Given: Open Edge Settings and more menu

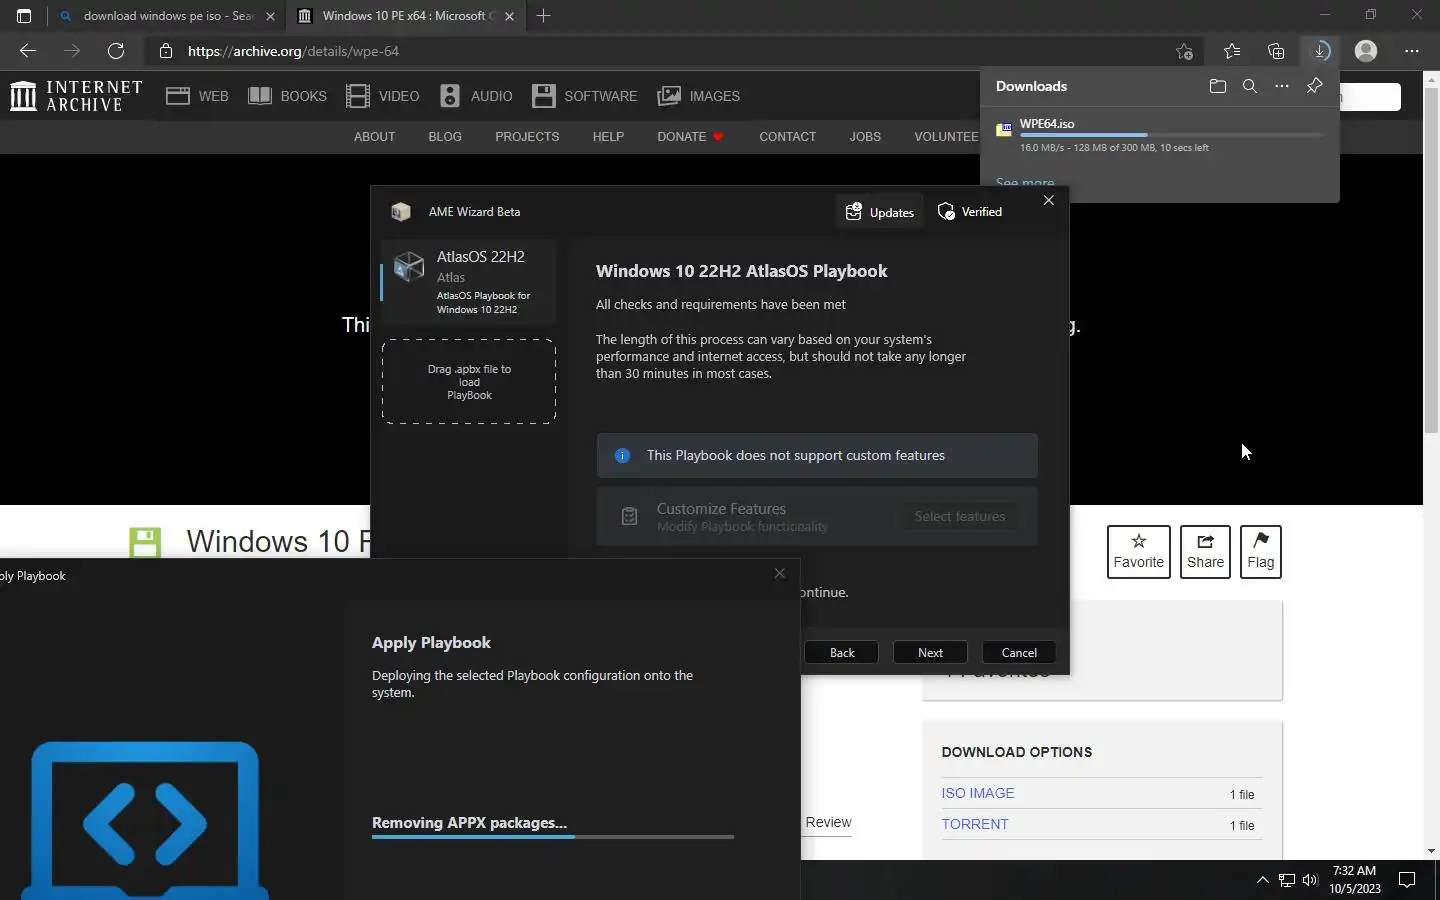Looking at the screenshot, I should point(1412,51).
